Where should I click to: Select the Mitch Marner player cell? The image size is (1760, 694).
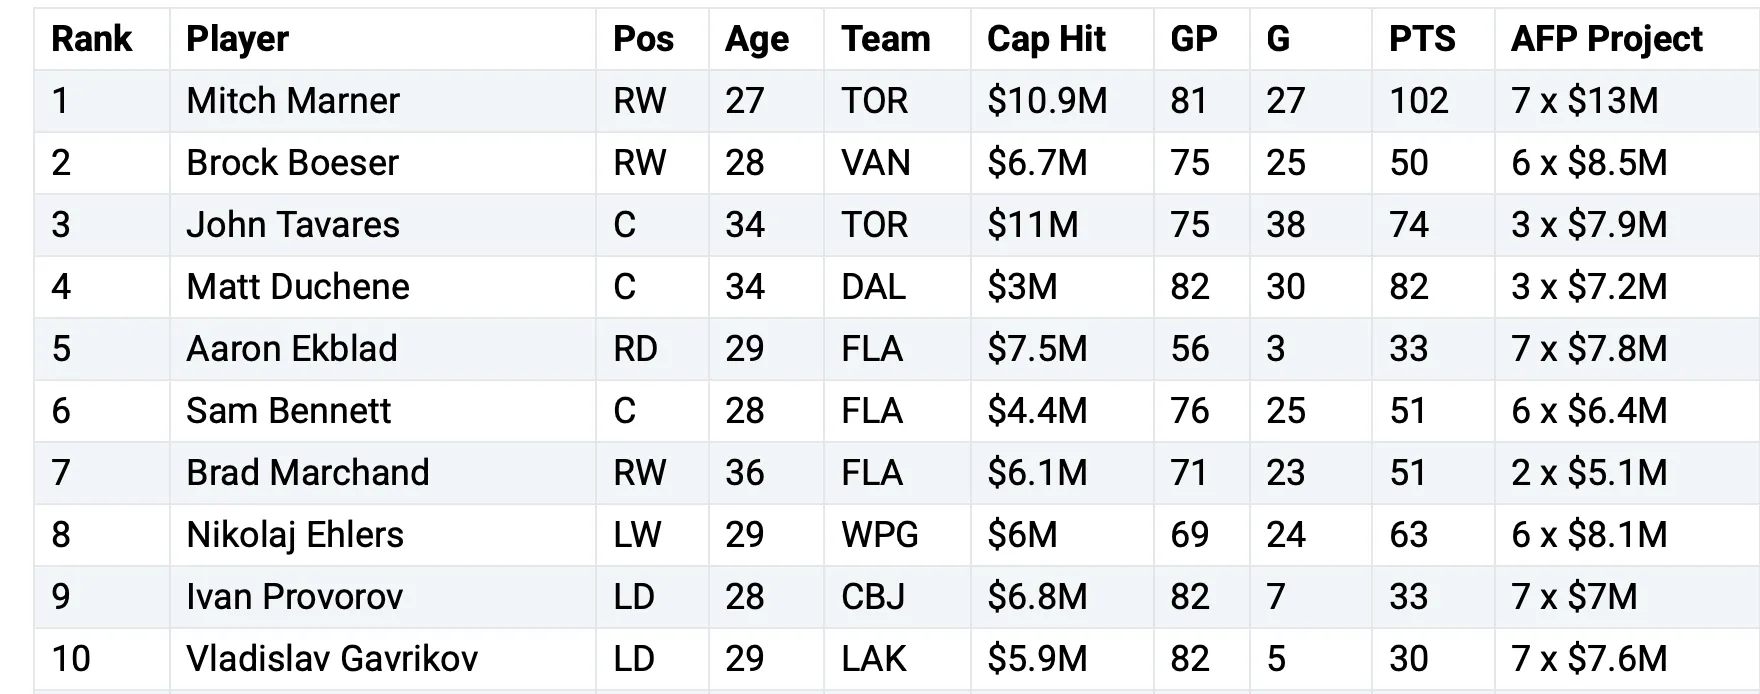[292, 101]
